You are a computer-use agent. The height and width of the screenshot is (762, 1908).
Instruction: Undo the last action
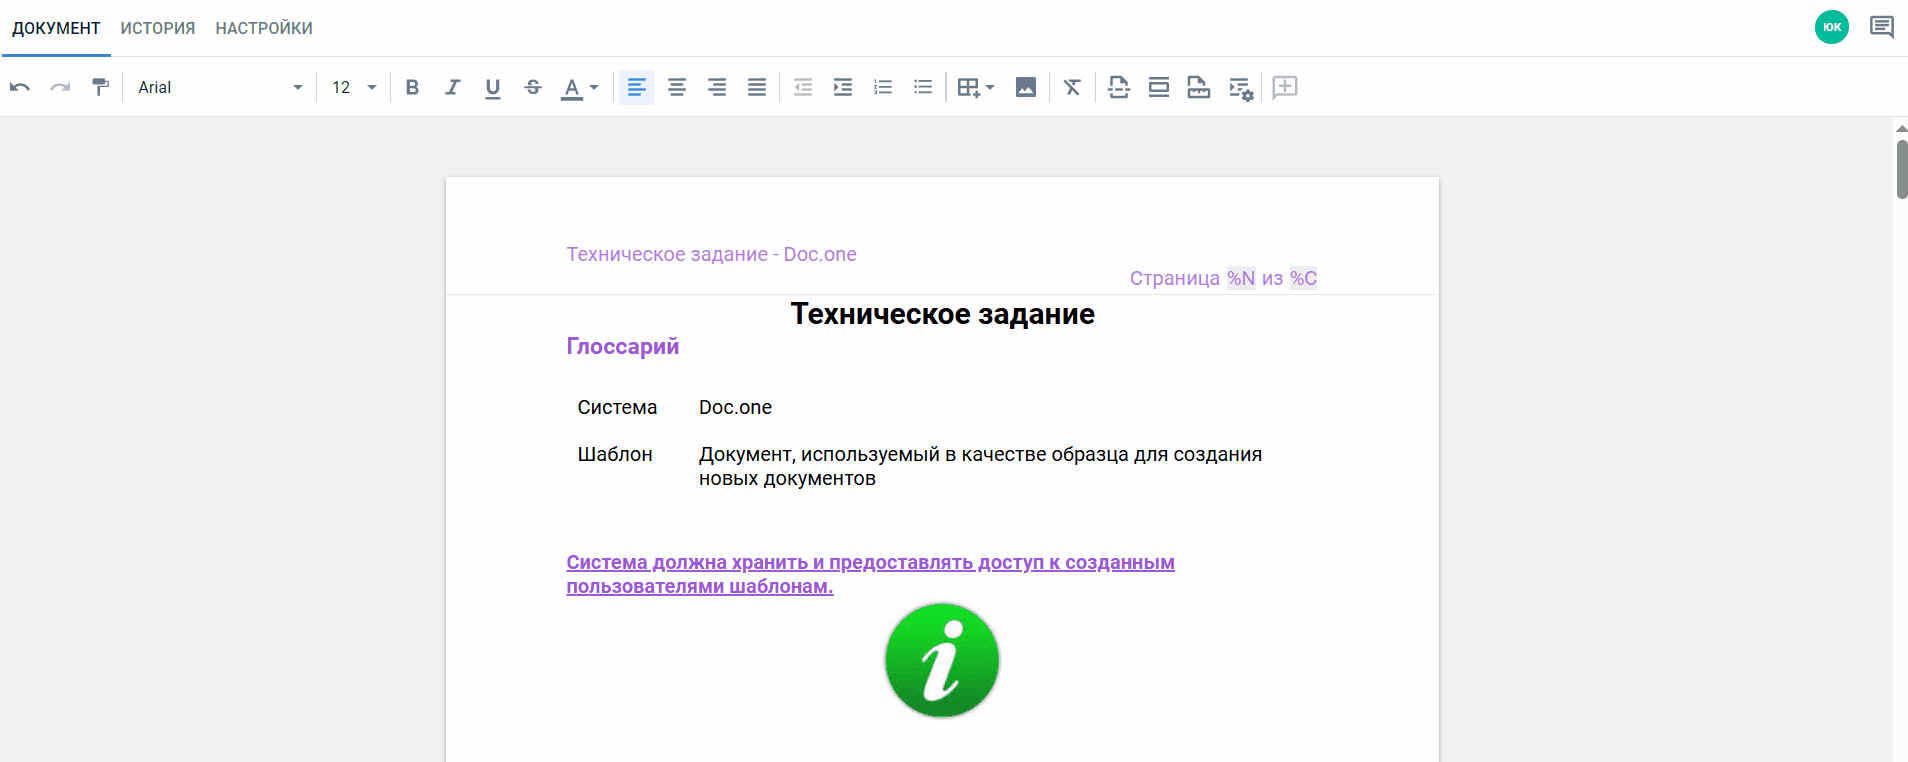click(x=20, y=87)
